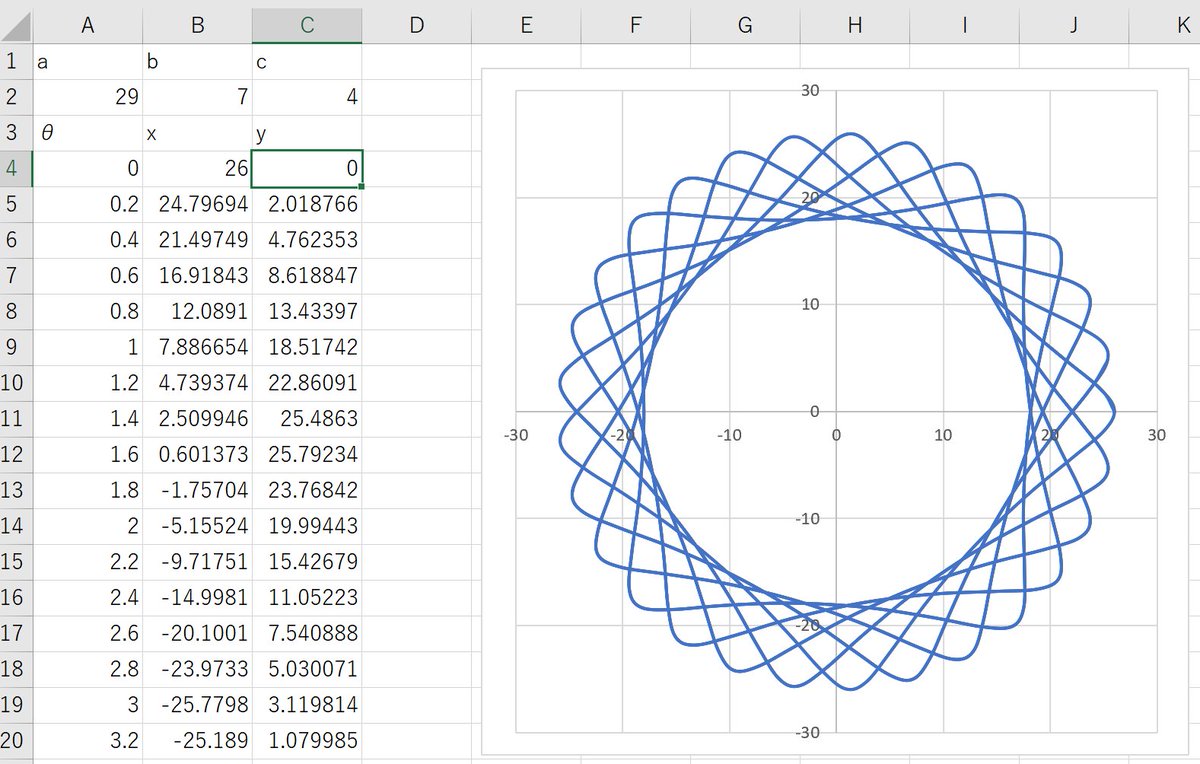Click the select-all corner of the sheet

pos(16,26)
